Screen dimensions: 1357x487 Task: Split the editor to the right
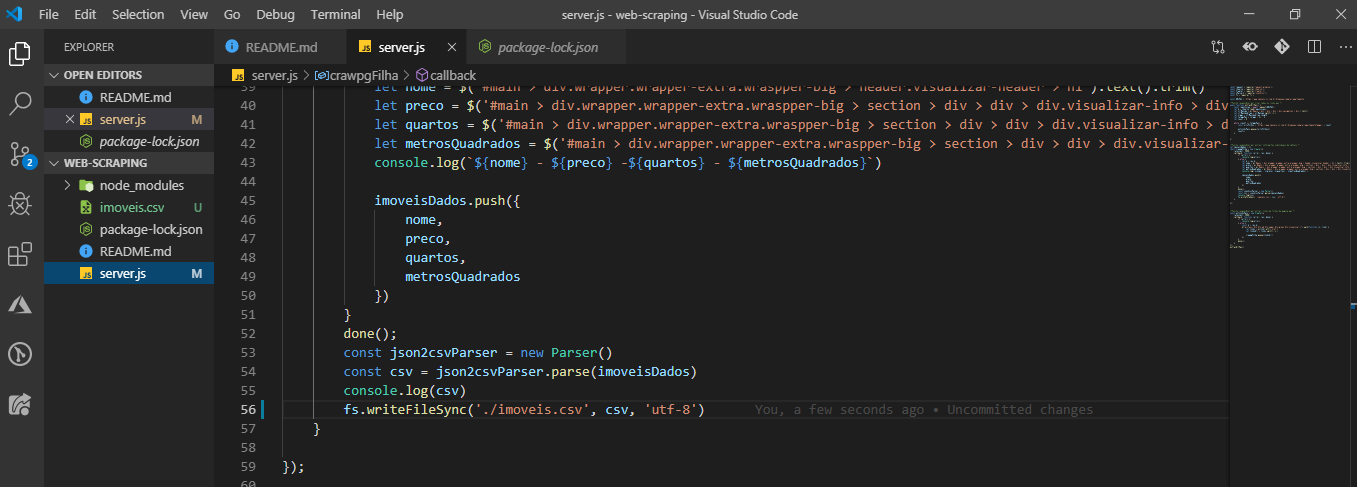(x=1314, y=47)
